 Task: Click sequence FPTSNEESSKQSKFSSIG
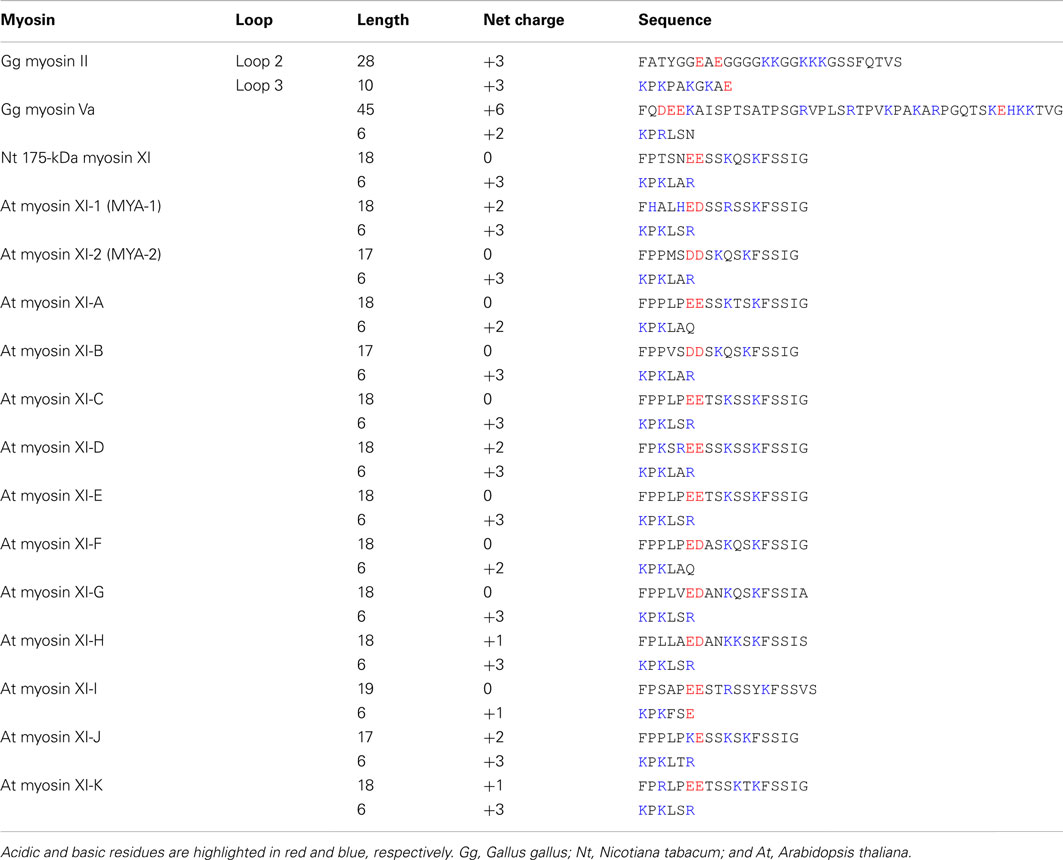coord(723,159)
